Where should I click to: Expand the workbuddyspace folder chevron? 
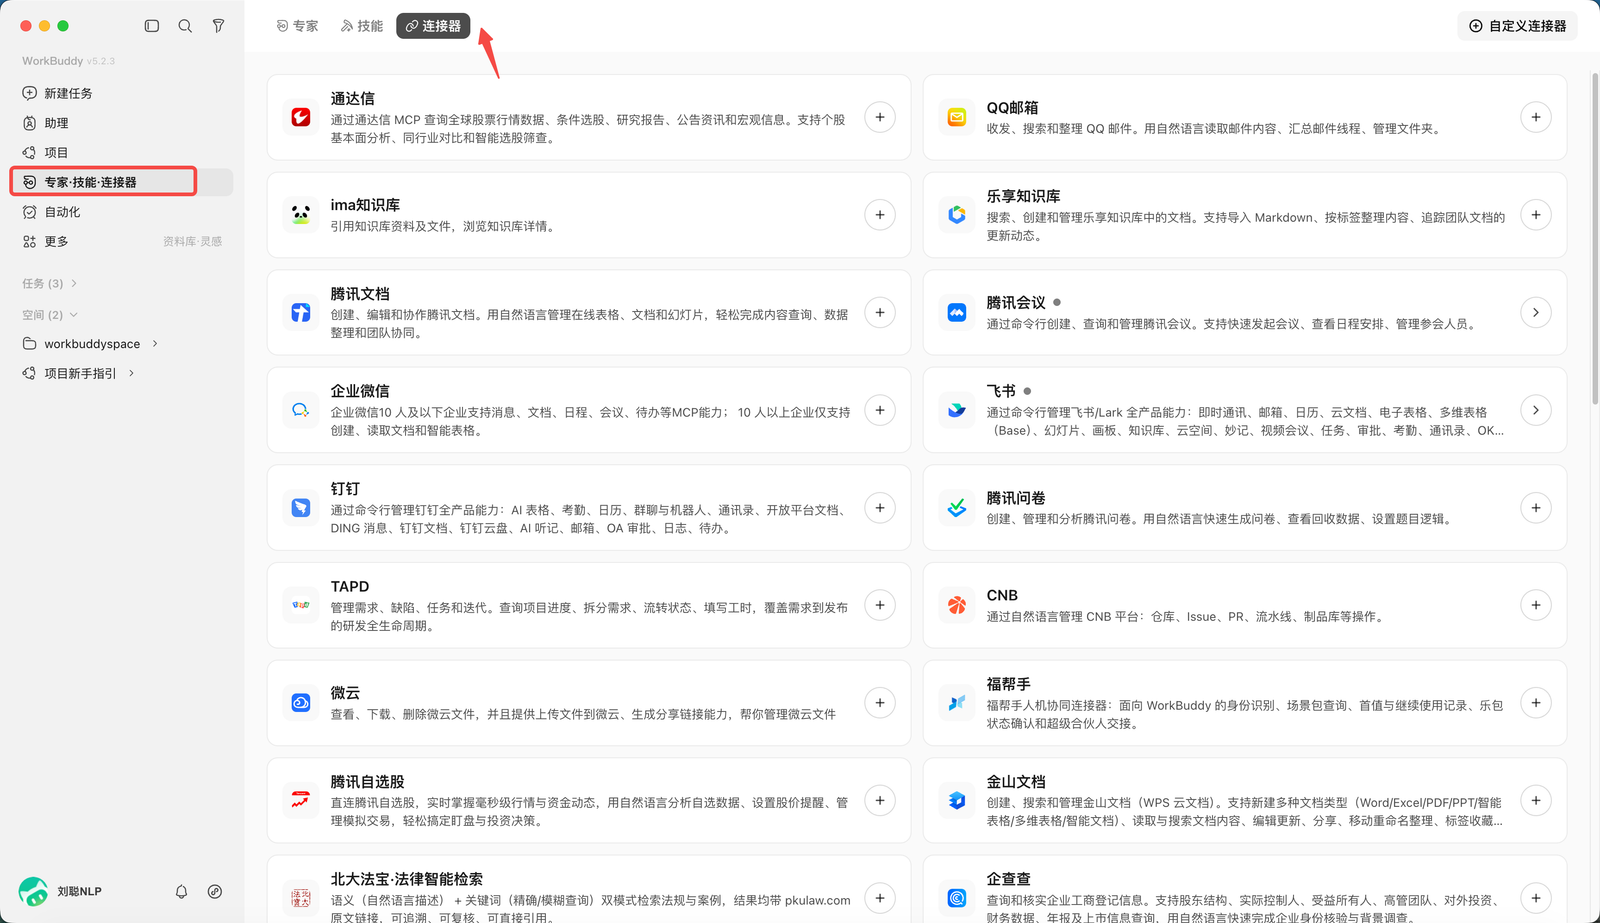tap(155, 344)
